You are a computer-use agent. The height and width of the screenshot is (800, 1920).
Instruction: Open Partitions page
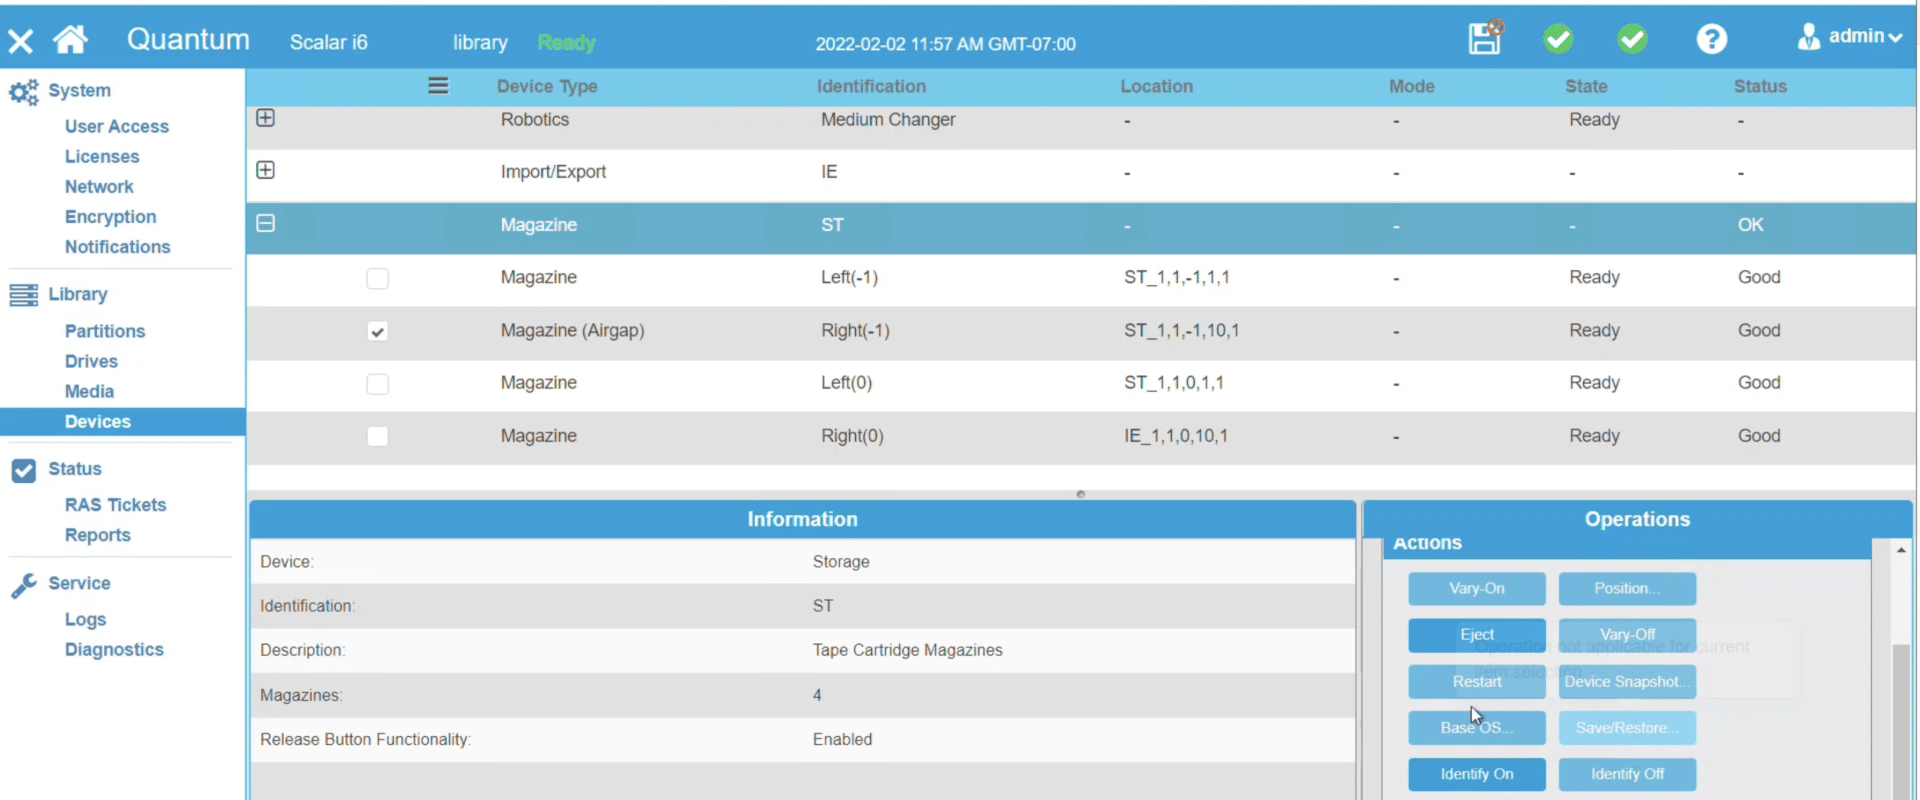pyautogui.click(x=105, y=331)
